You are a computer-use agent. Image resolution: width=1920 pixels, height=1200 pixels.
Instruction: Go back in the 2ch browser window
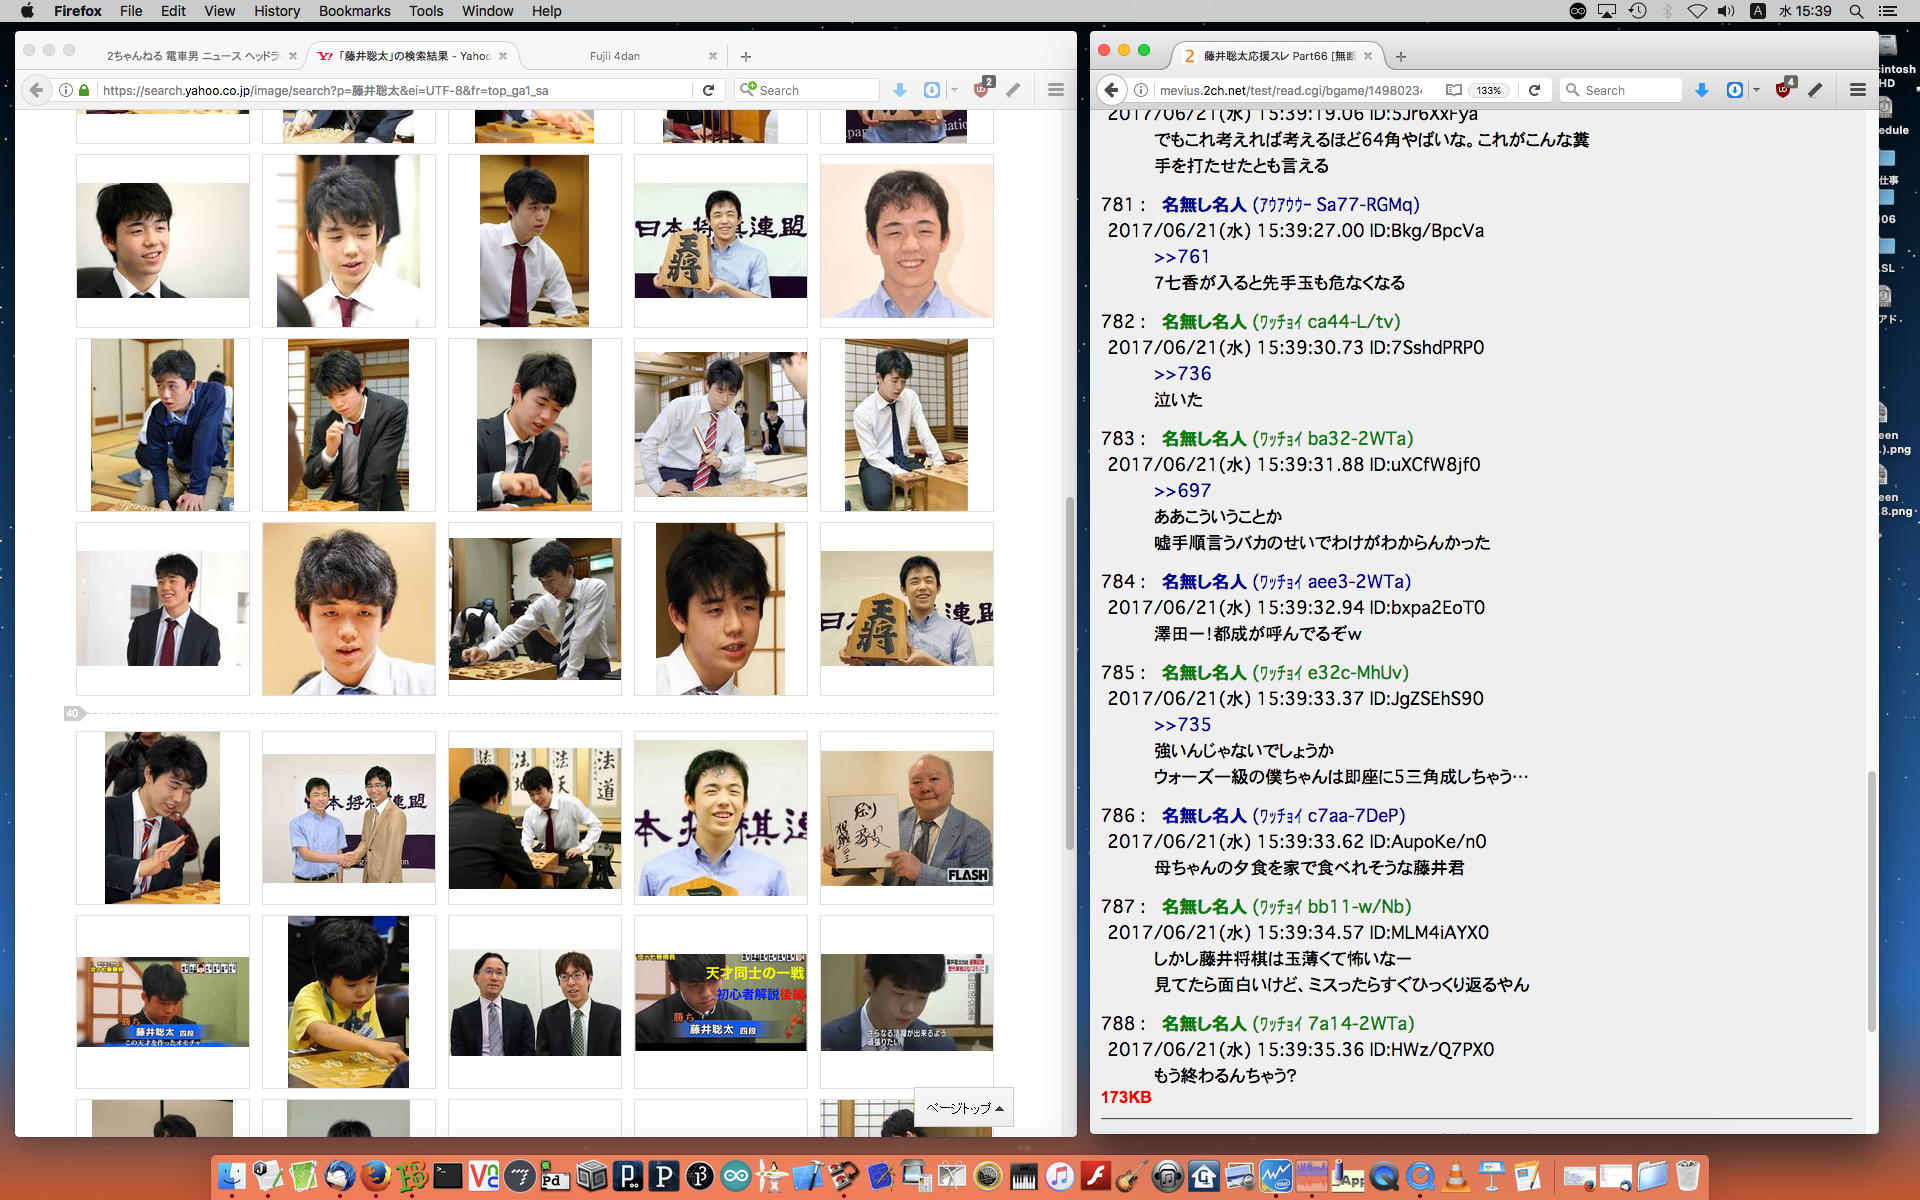click(x=1111, y=90)
